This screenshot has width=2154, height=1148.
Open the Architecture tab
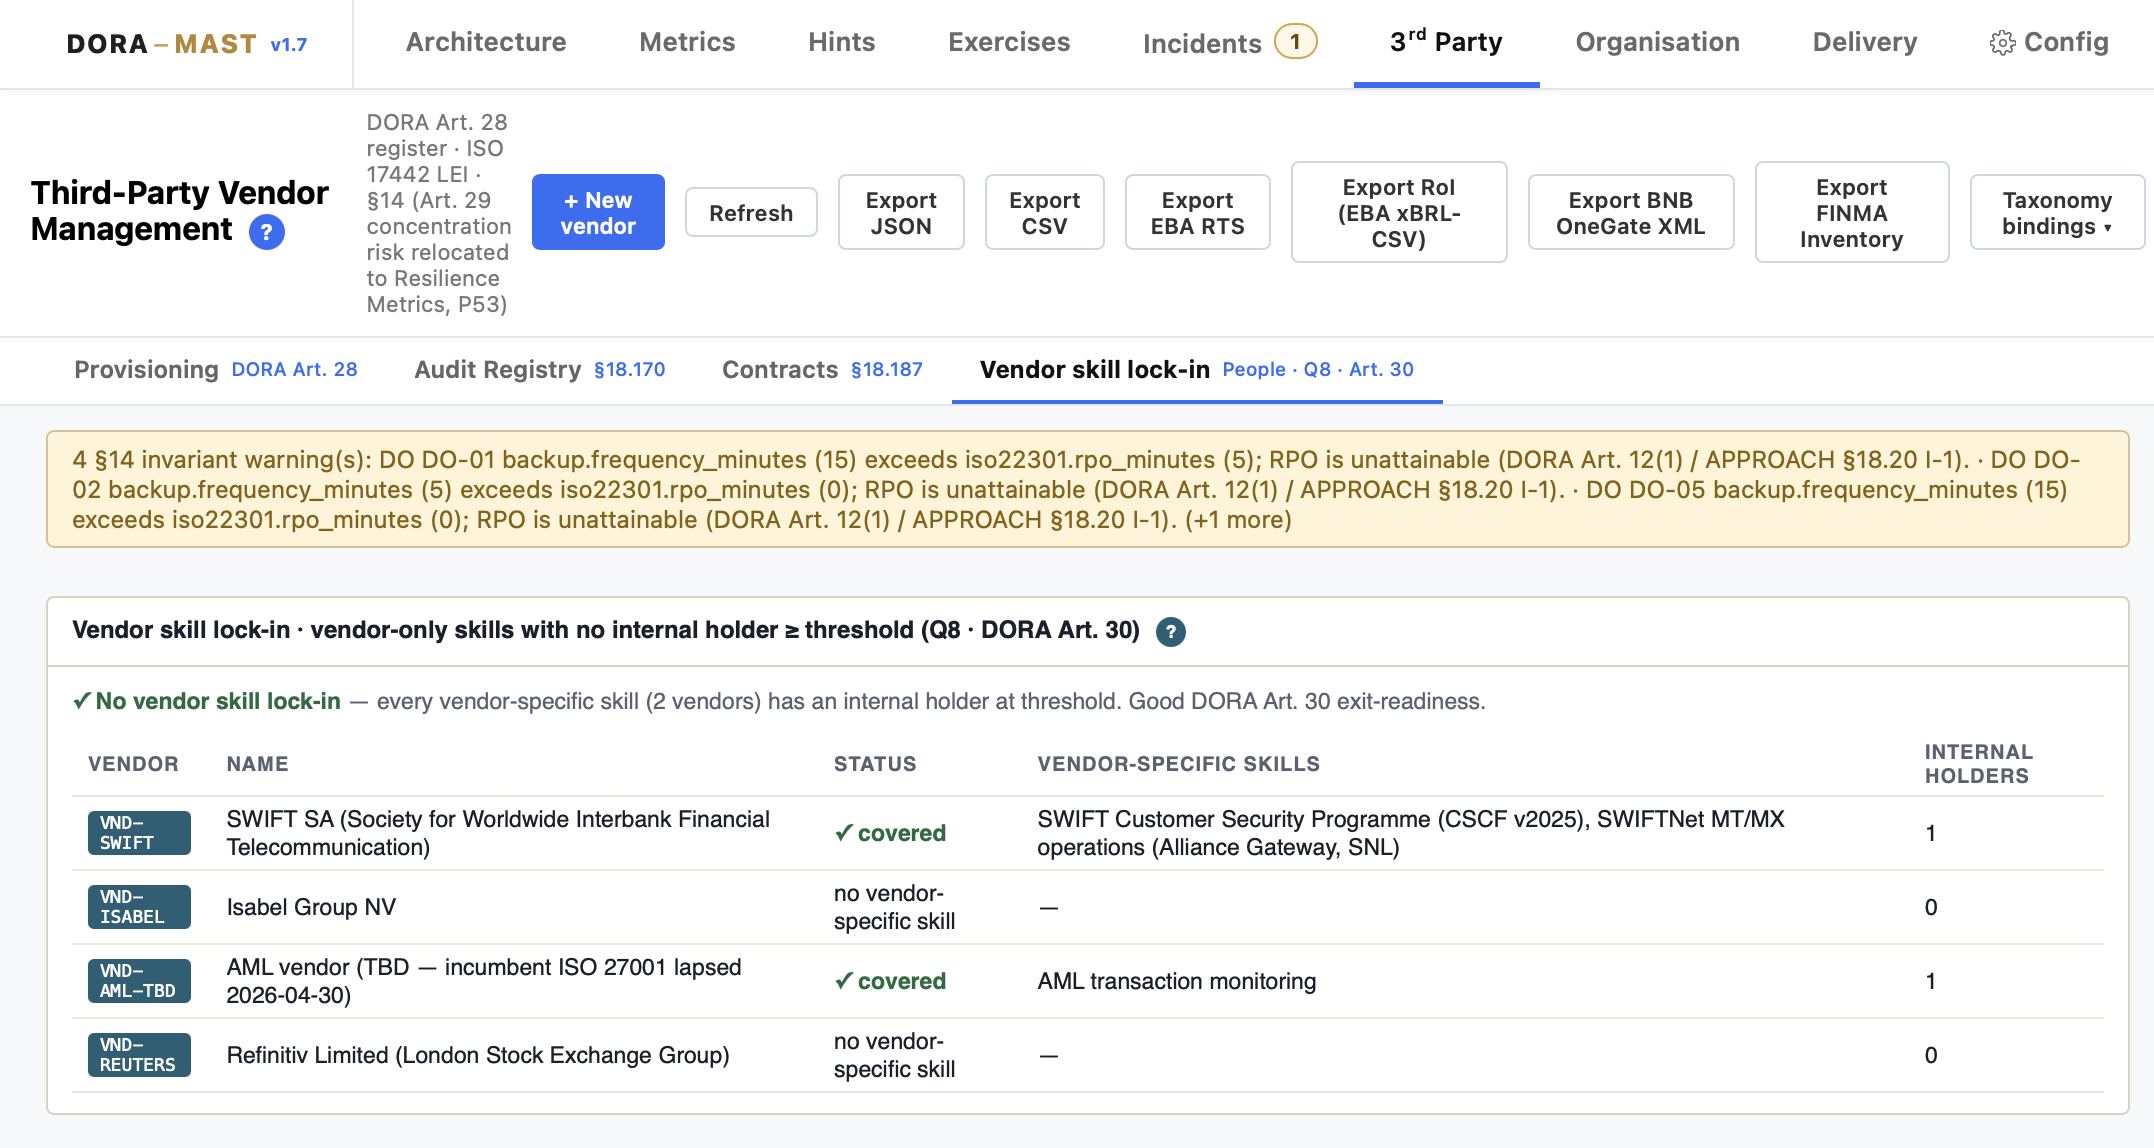pyautogui.click(x=486, y=42)
